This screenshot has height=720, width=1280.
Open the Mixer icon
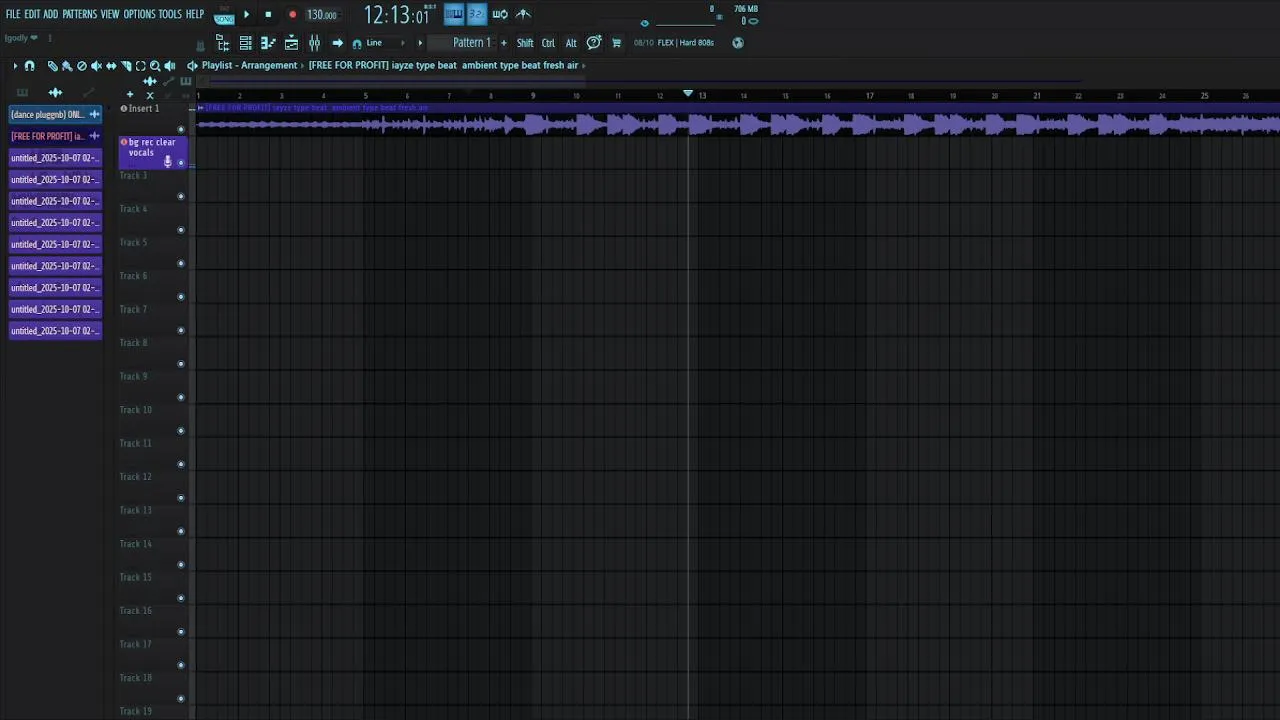[314, 43]
